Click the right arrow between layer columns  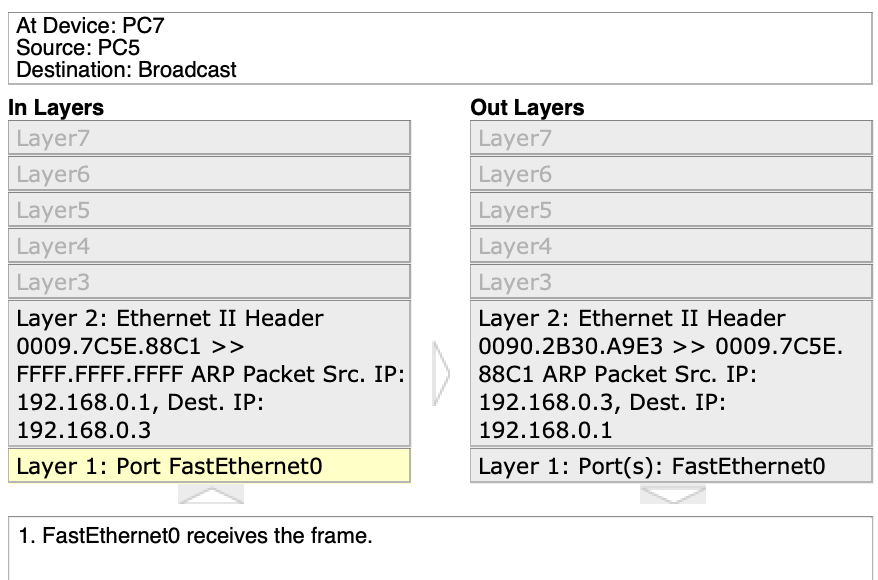click(441, 373)
